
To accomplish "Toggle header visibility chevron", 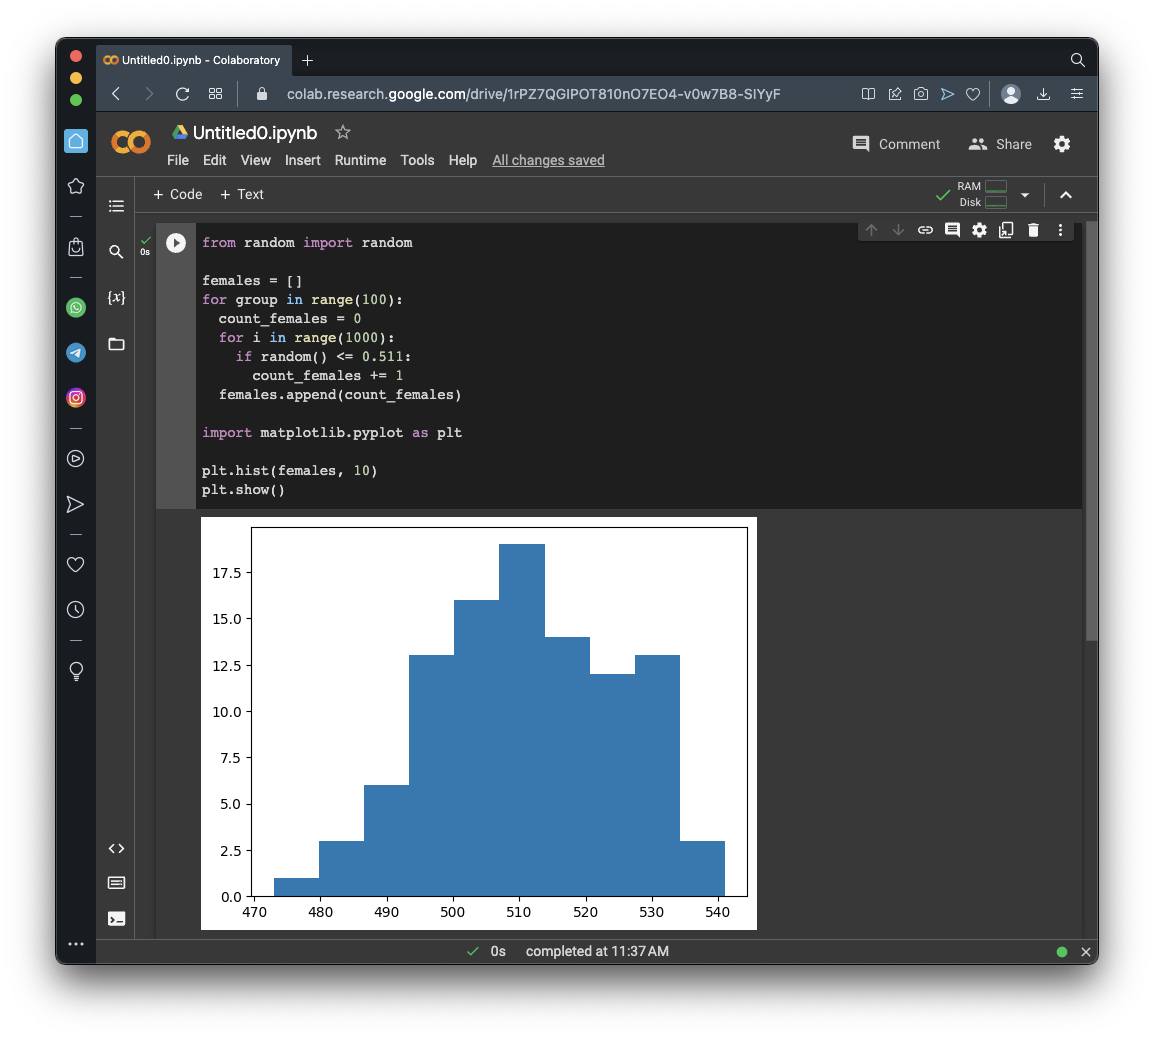I will click(1066, 195).
